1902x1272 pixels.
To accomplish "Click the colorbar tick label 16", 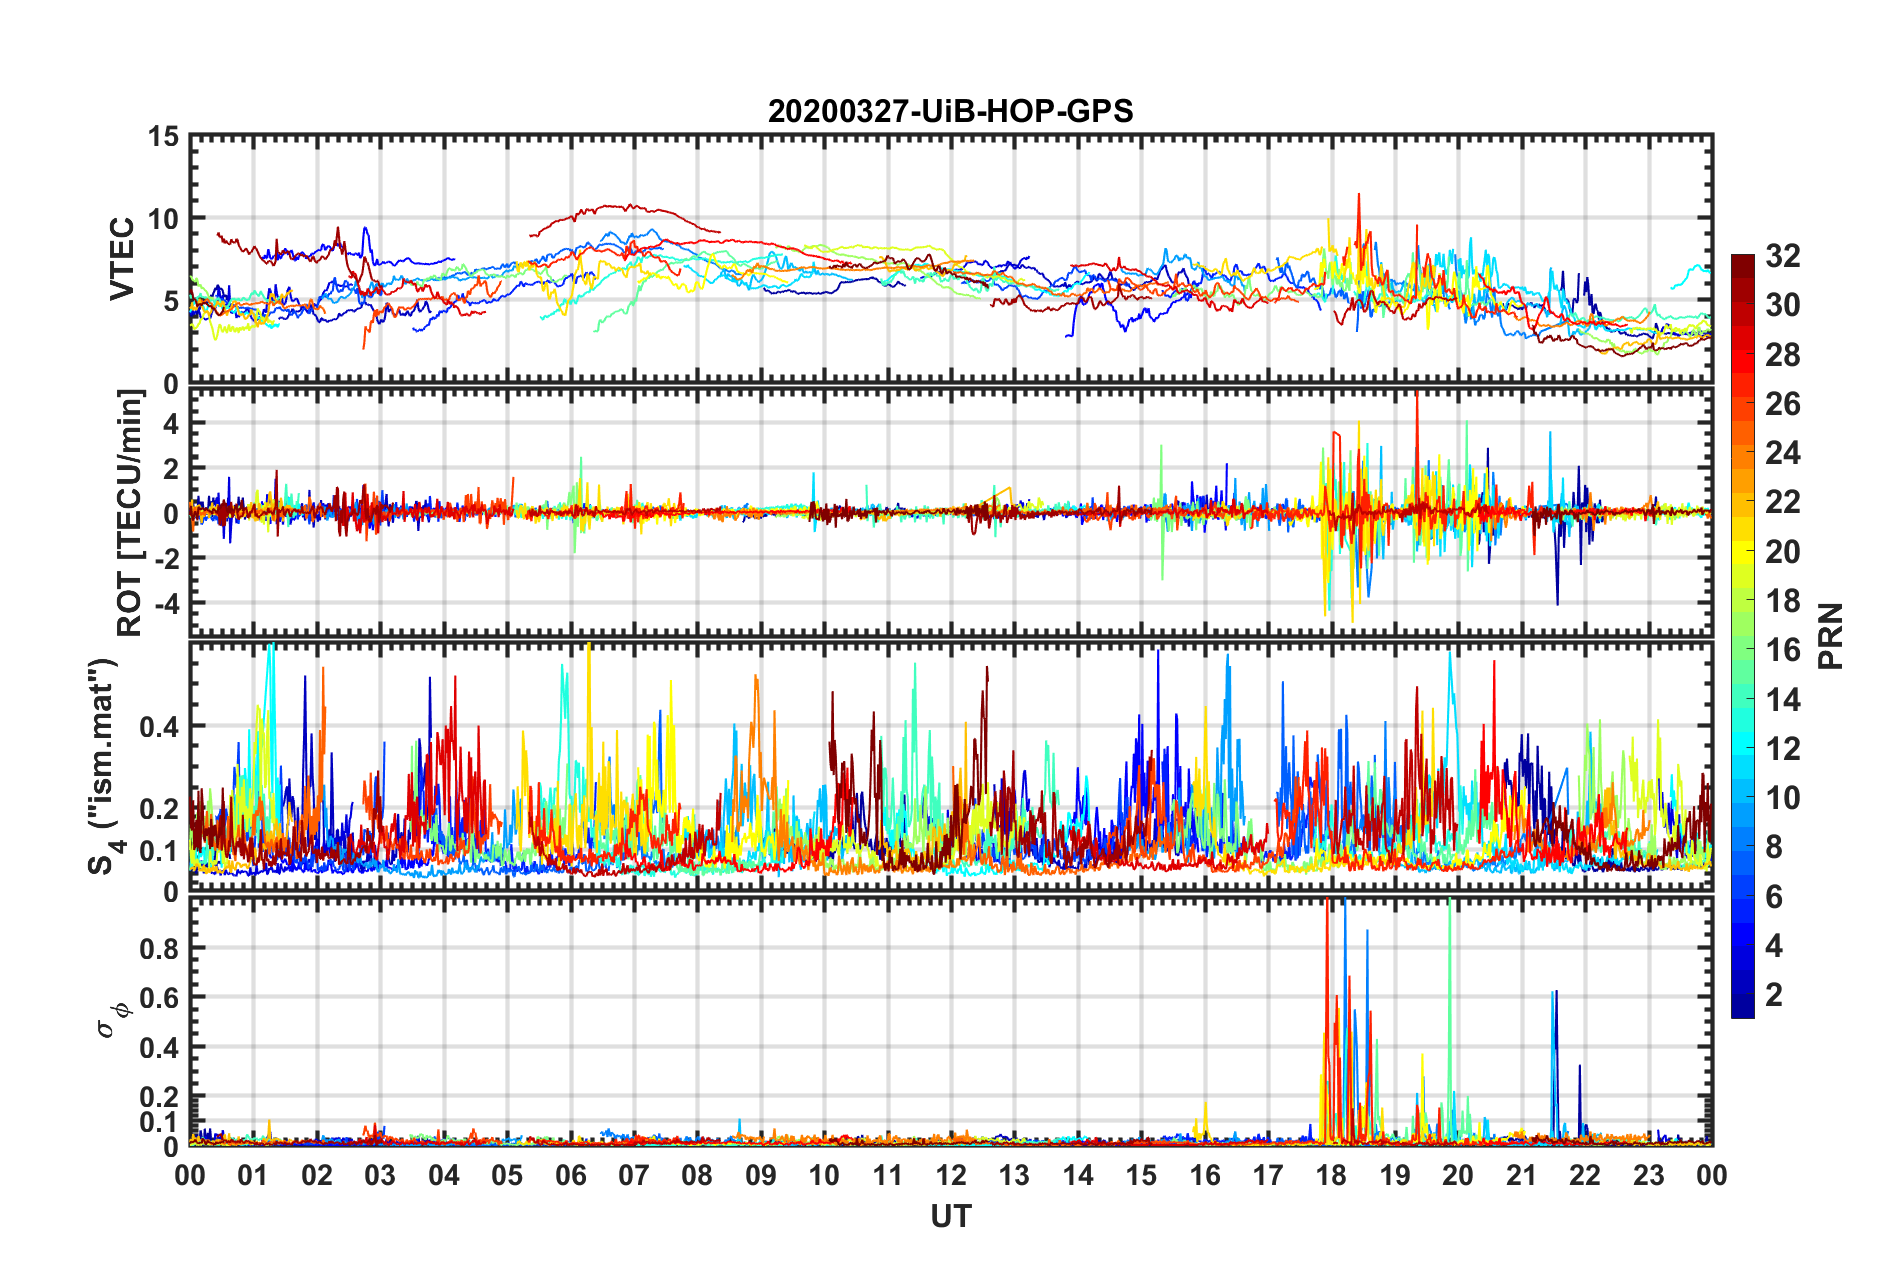I will coord(1782,650).
